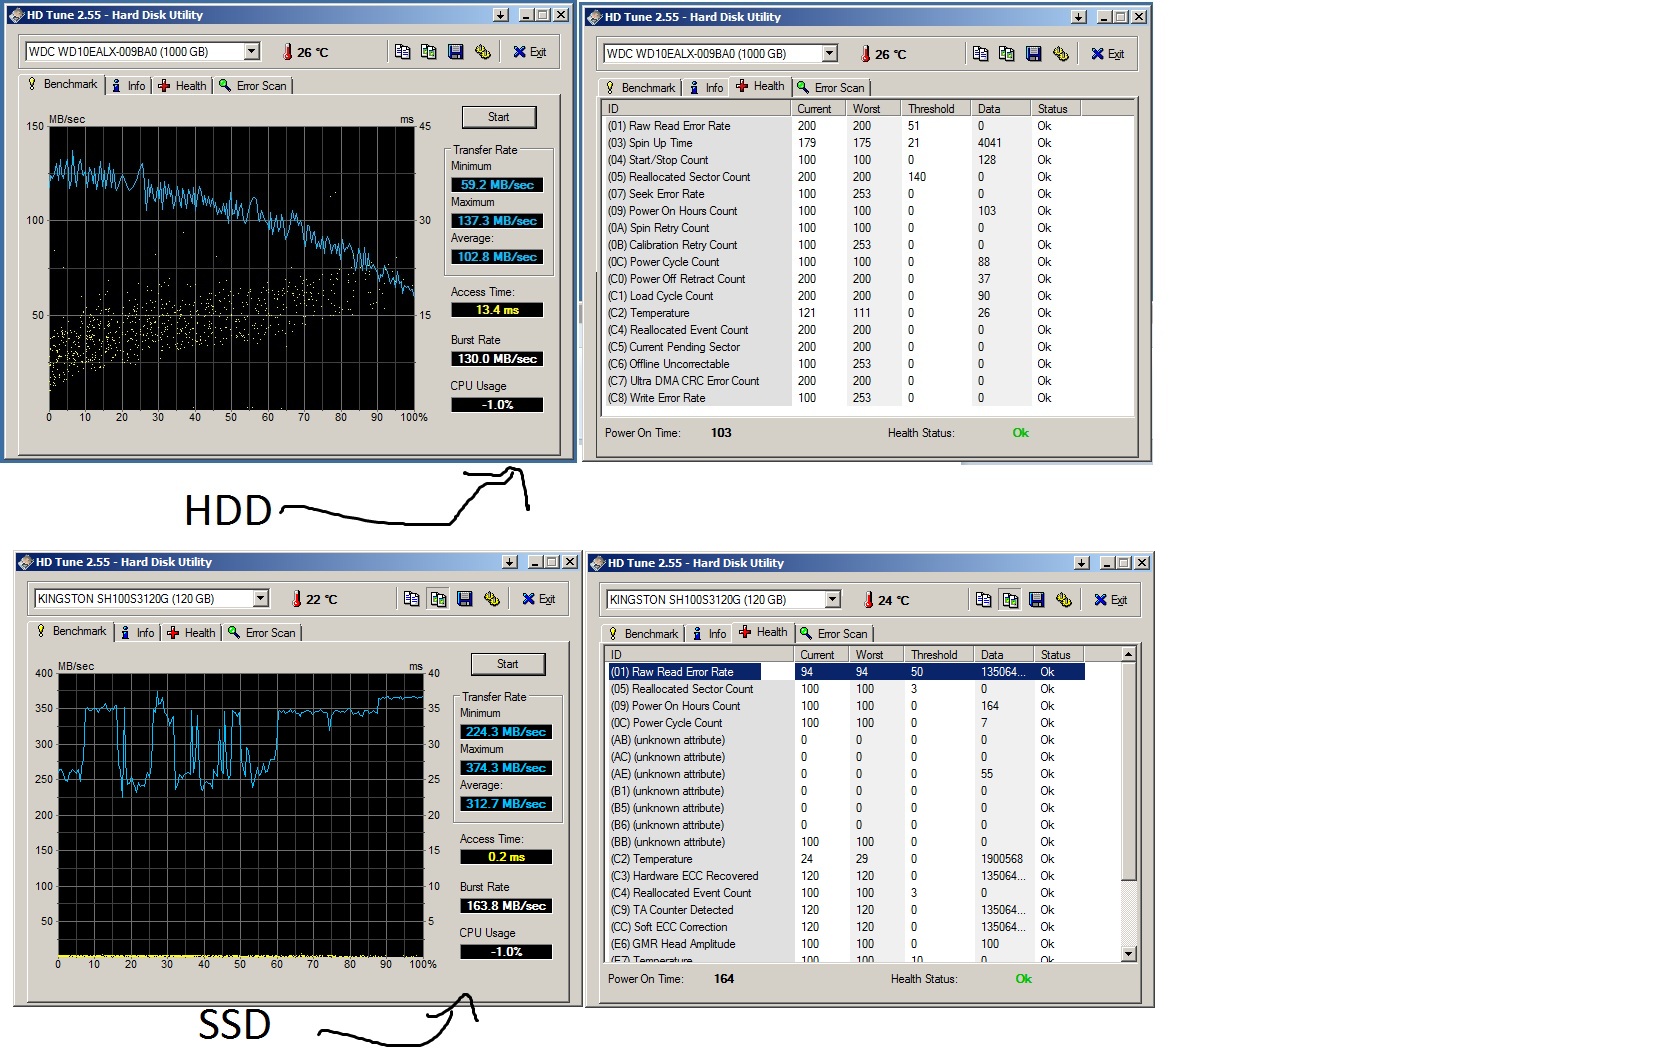Start benchmark in WDC Benchmark window
This screenshot has width=1680, height=1050.
coord(499,117)
